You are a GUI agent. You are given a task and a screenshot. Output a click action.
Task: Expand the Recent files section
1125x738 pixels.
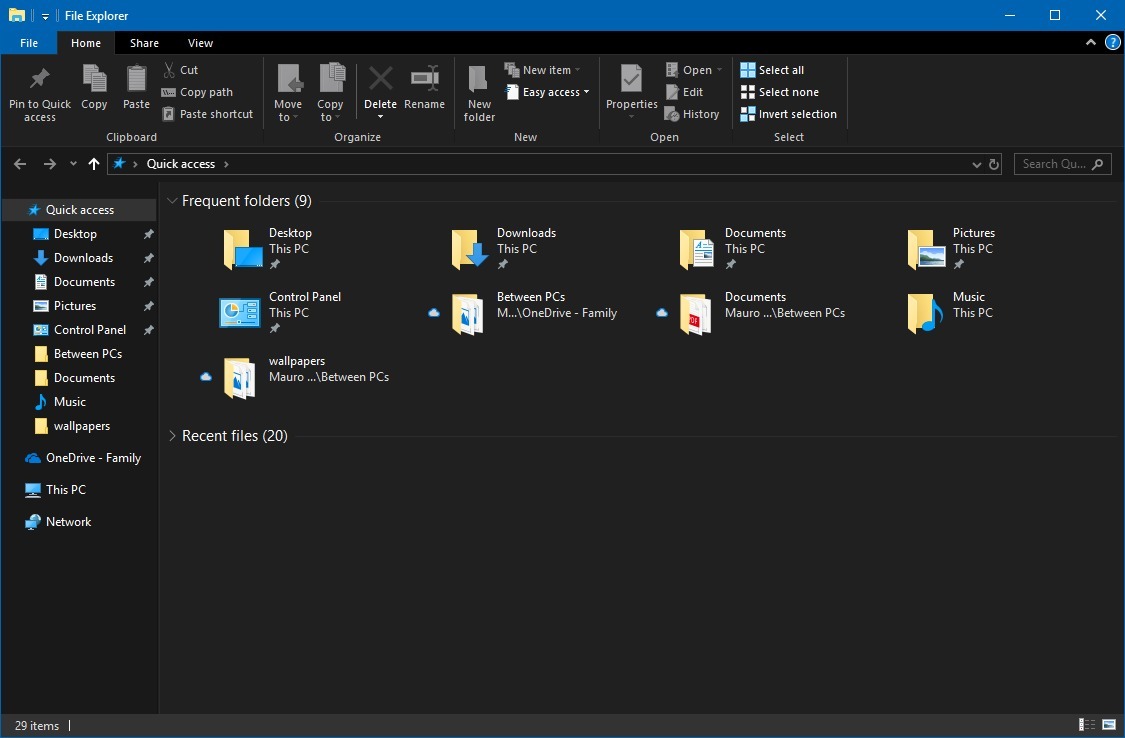tap(172, 436)
